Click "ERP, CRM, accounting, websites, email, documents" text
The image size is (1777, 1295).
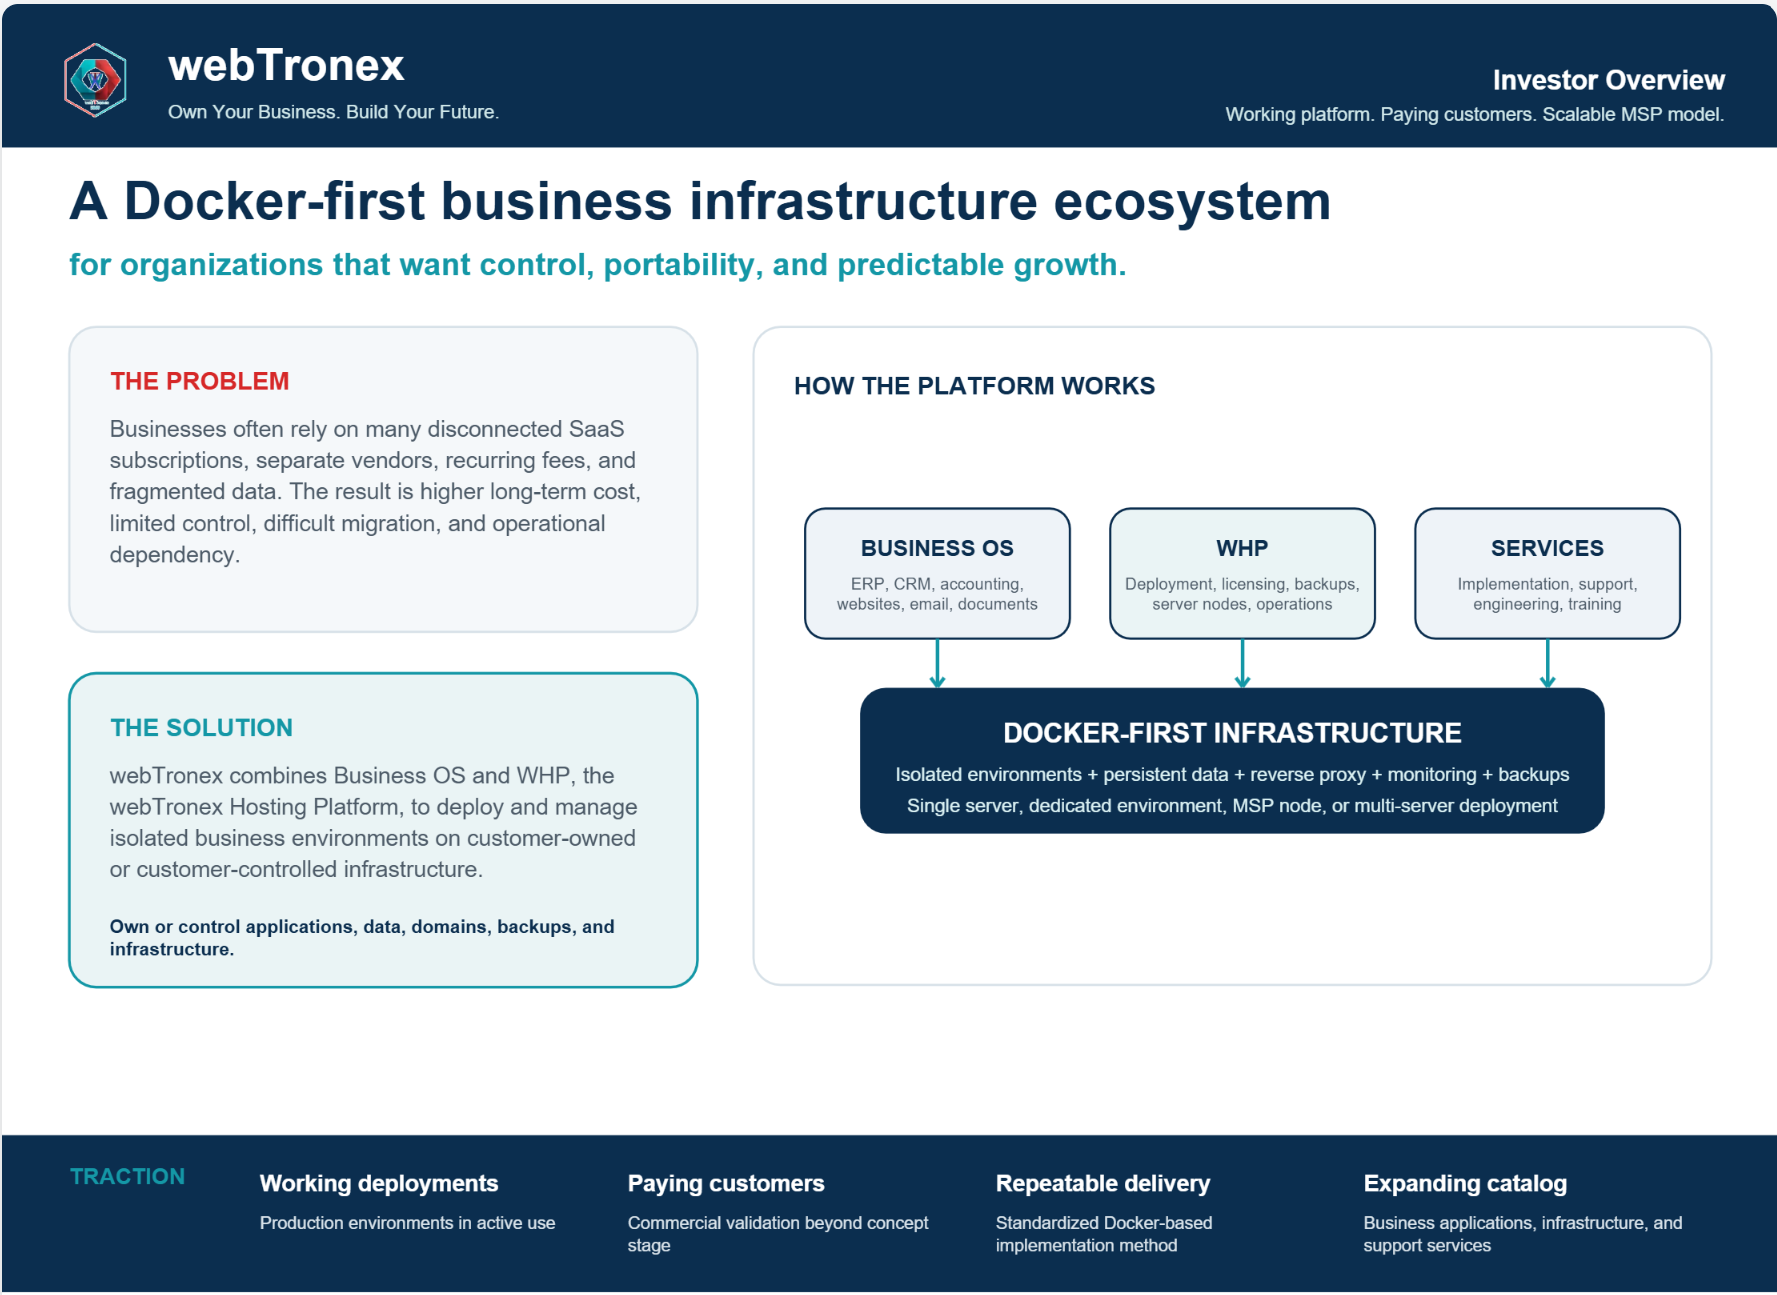pos(937,594)
